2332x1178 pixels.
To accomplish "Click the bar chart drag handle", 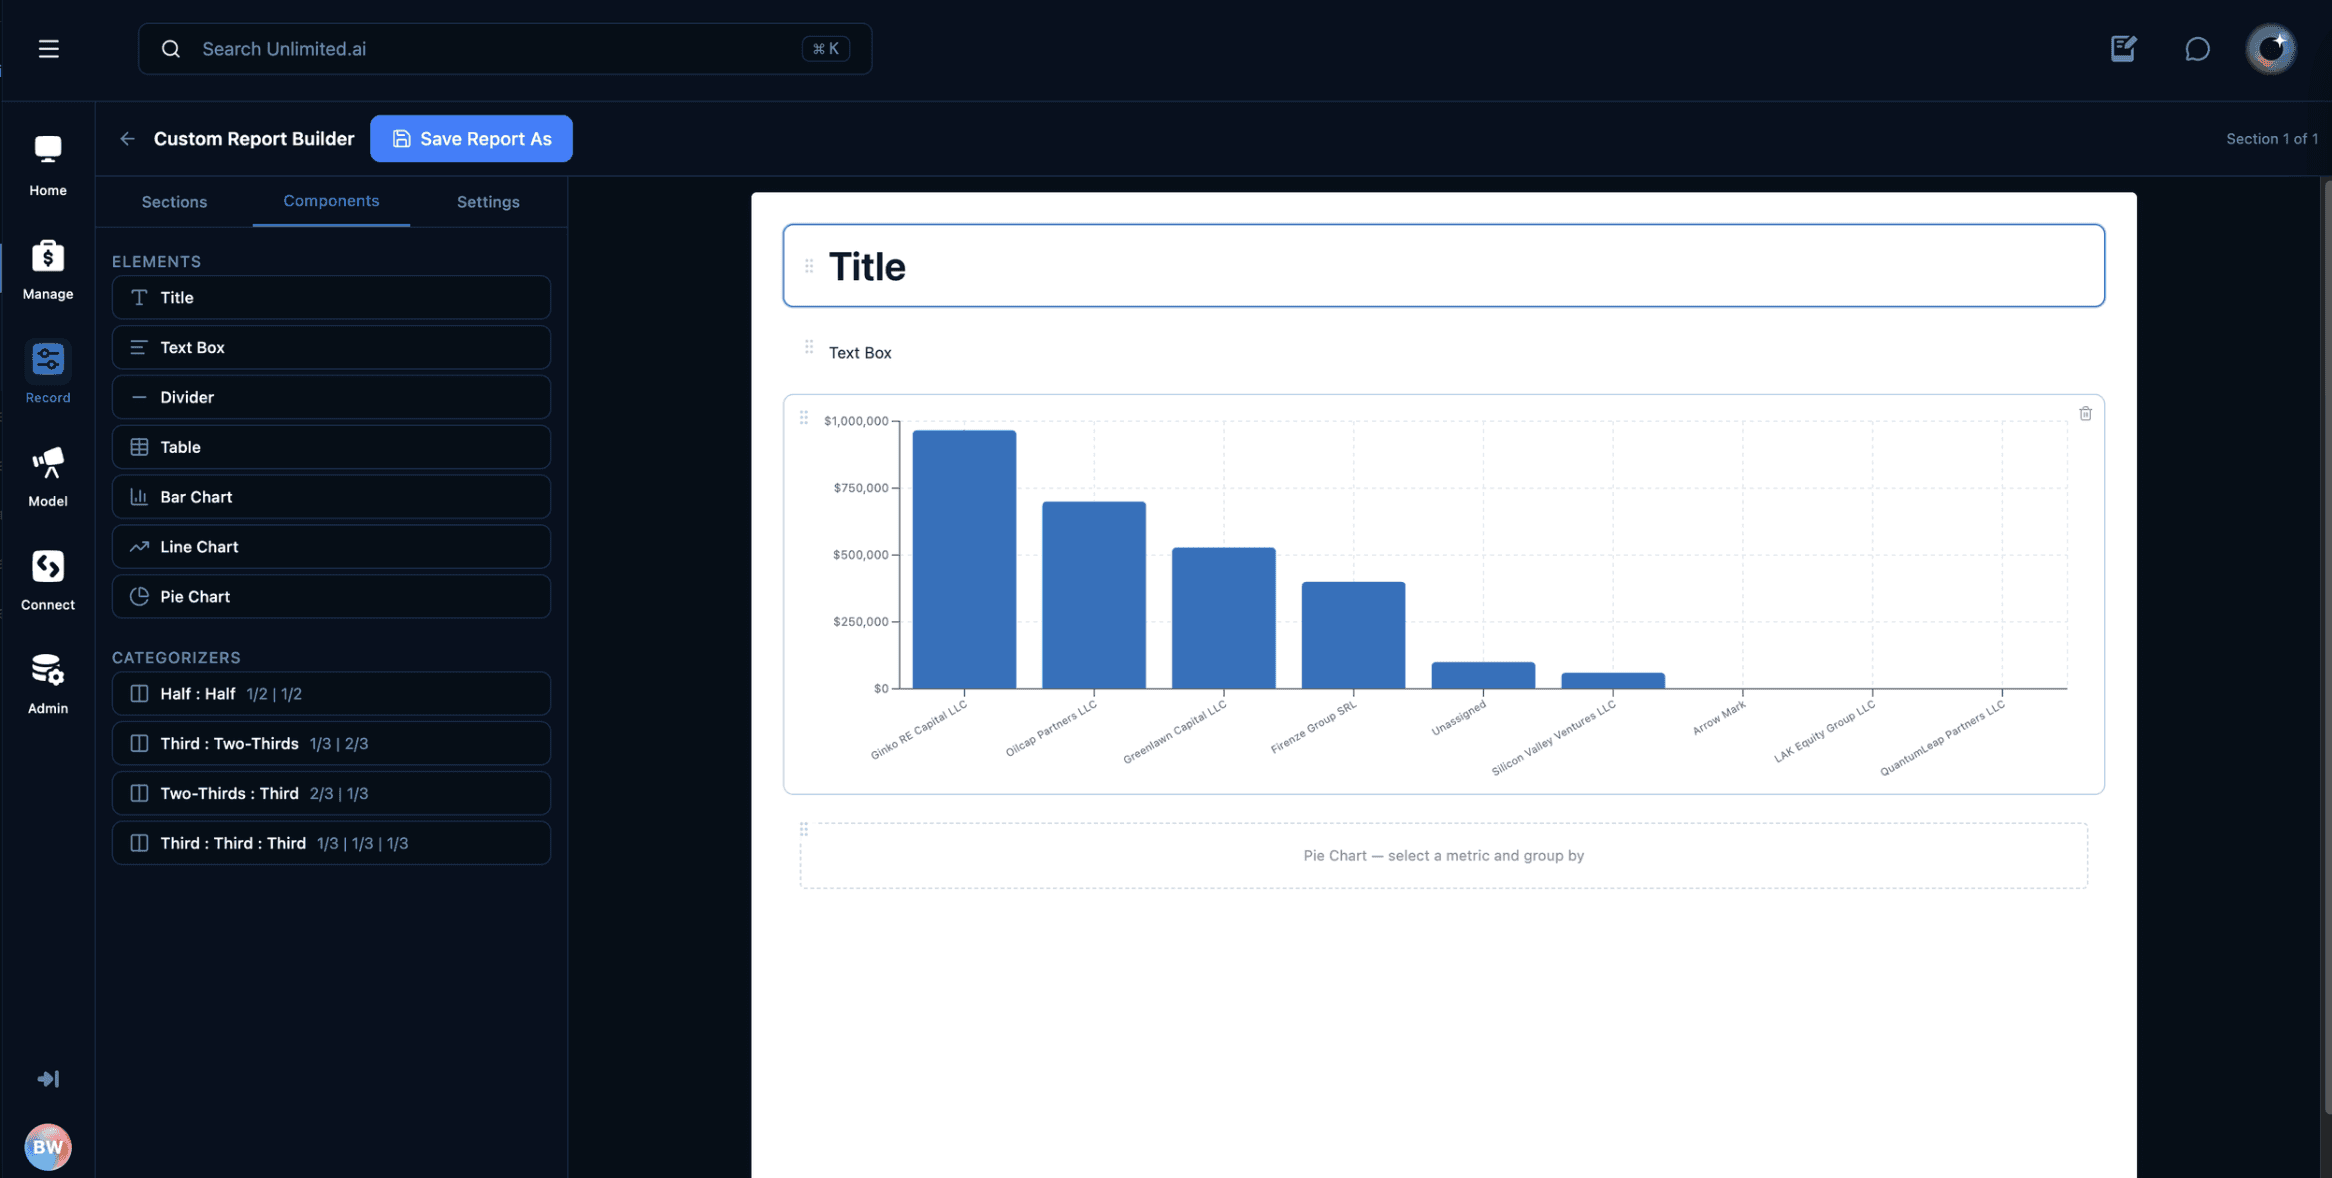I will (x=804, y=418).
